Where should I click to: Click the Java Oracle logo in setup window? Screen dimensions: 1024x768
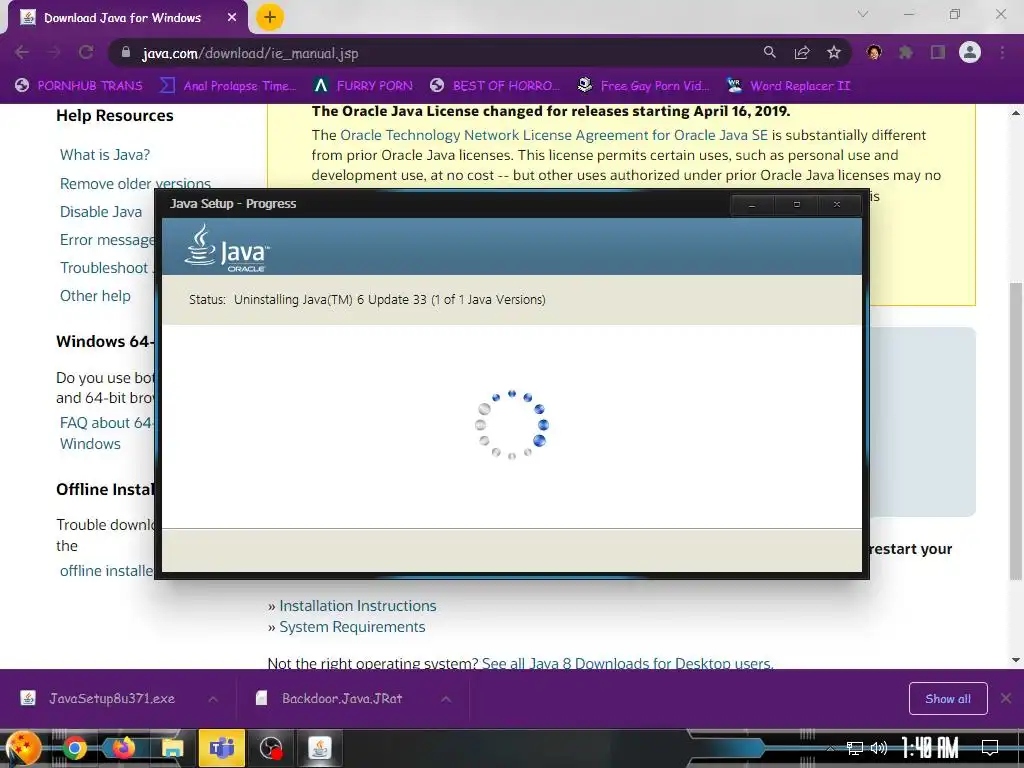[x=226, y=248]
